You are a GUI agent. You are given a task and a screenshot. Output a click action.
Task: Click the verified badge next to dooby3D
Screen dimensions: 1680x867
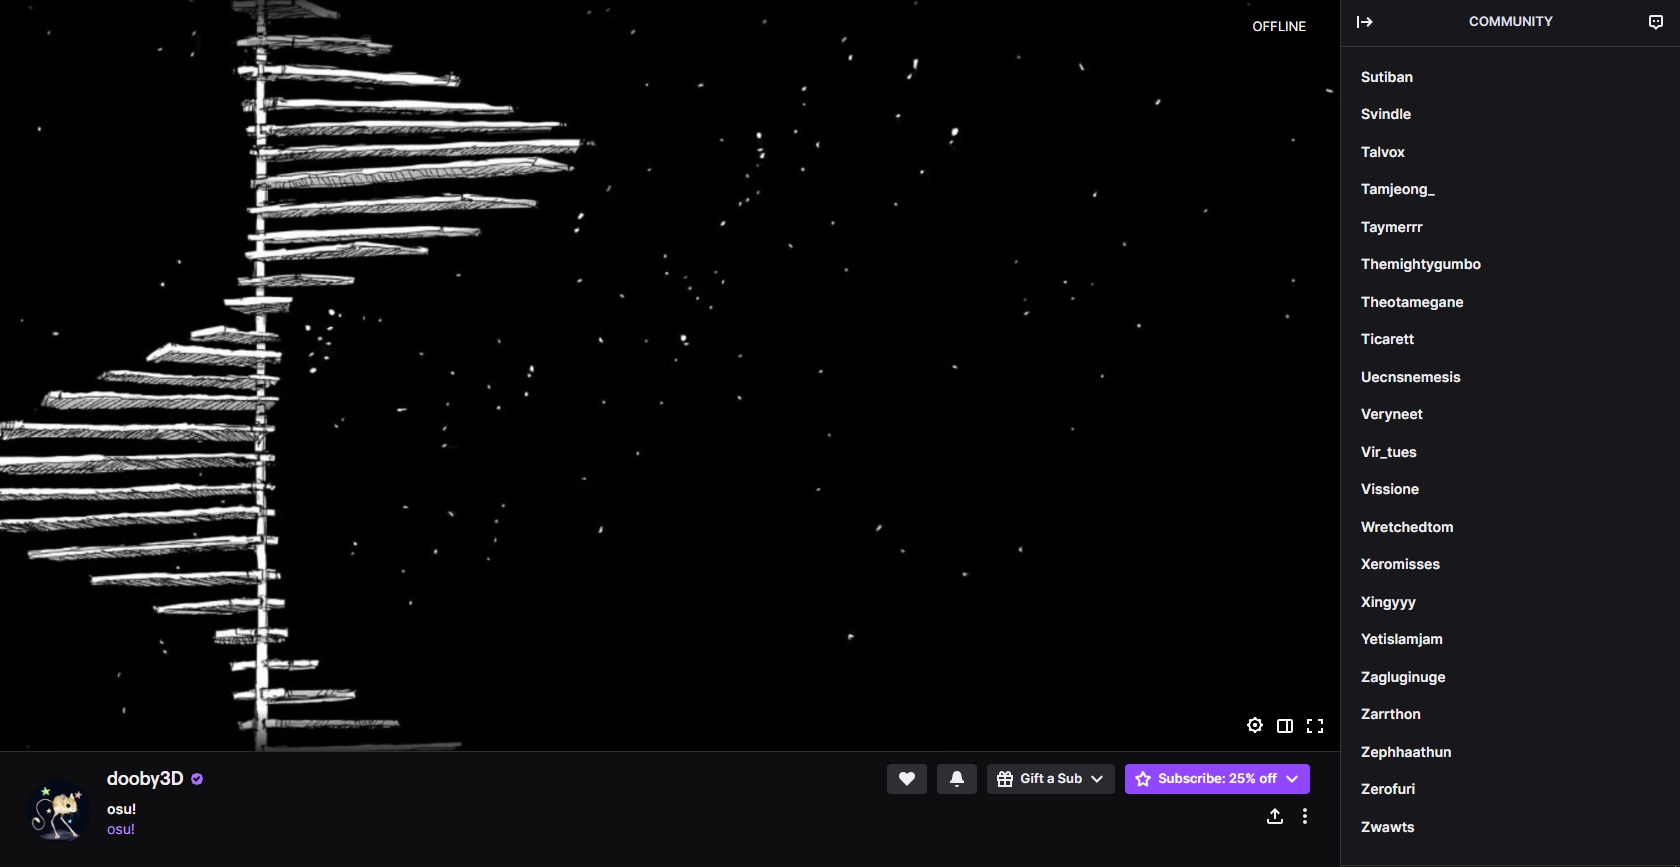pos(197,779)
